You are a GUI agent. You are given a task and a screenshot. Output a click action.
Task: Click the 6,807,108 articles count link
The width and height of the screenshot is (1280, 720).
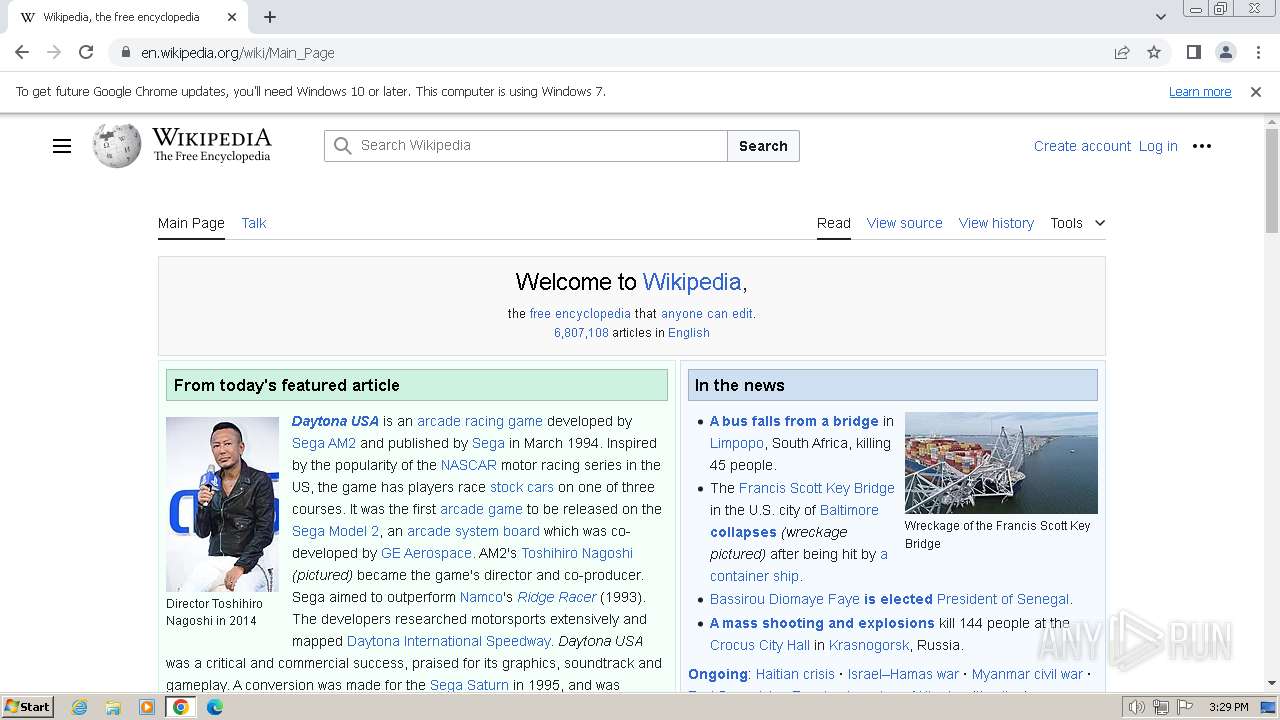click(x=581, y=333)
